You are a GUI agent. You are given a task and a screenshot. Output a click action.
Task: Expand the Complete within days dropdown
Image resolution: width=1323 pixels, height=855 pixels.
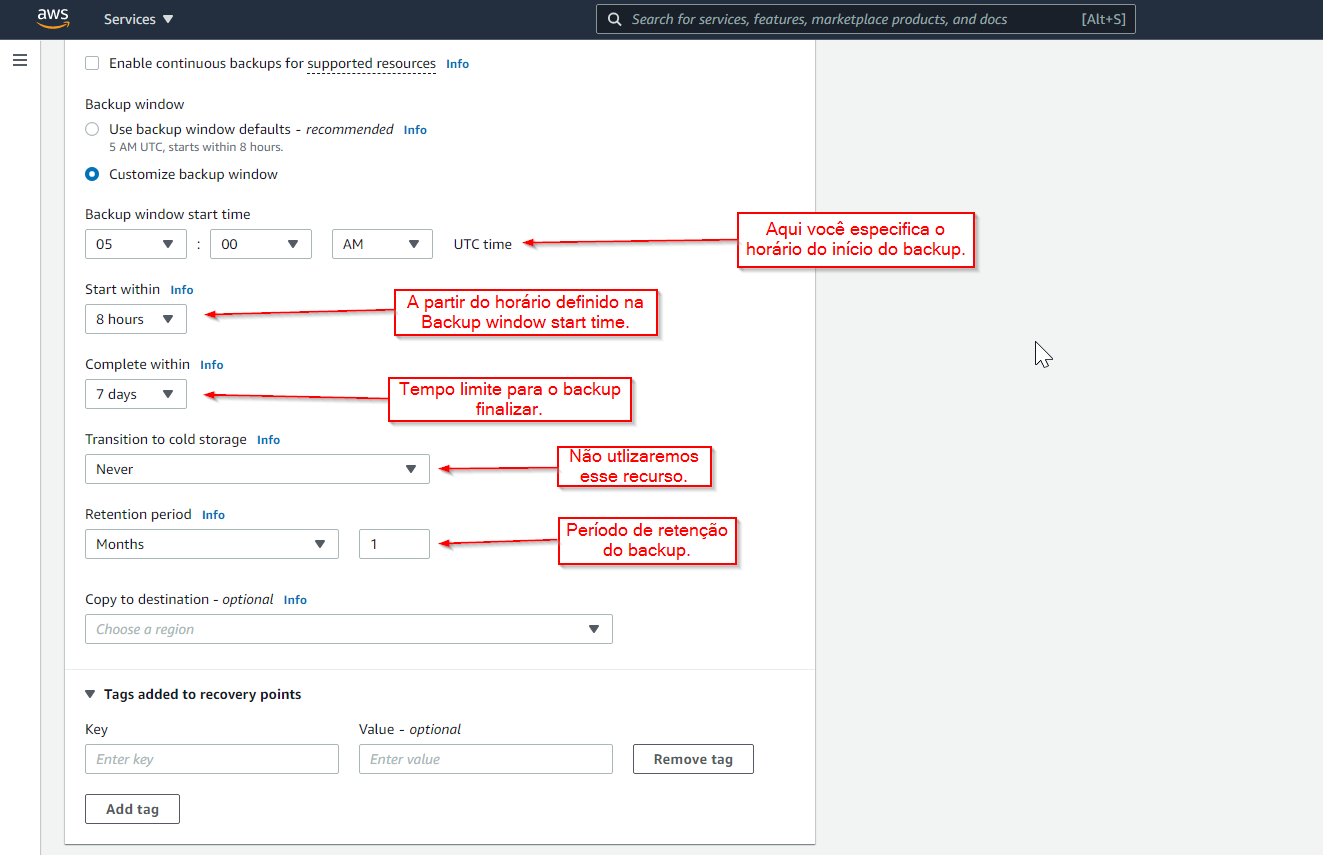[x=135, y=394]
